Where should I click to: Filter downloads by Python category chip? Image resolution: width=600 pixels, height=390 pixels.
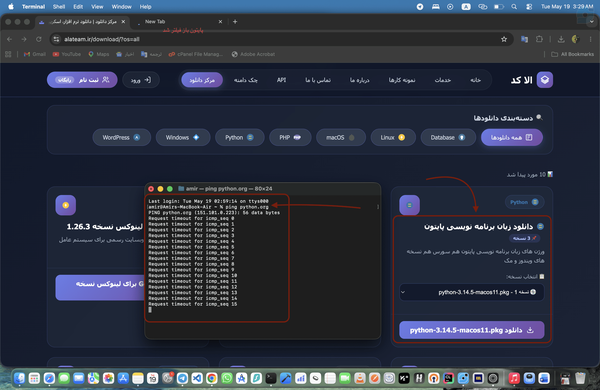[240, 137]
